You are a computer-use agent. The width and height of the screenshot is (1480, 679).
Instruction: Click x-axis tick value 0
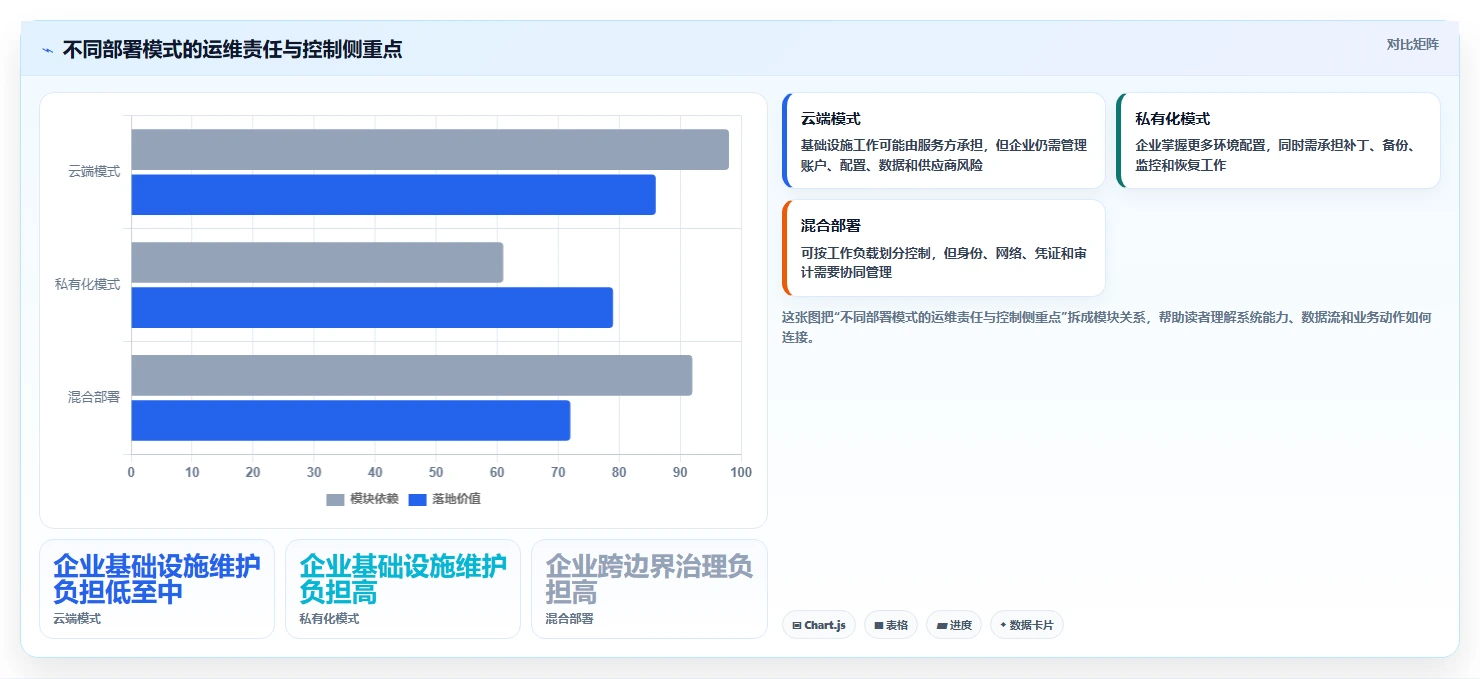click(131, 472)
